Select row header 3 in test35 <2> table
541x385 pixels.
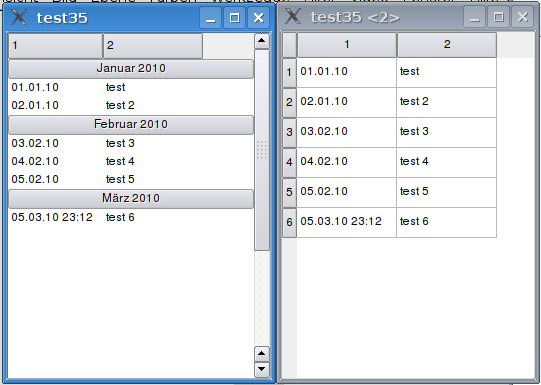pos(289,132)
